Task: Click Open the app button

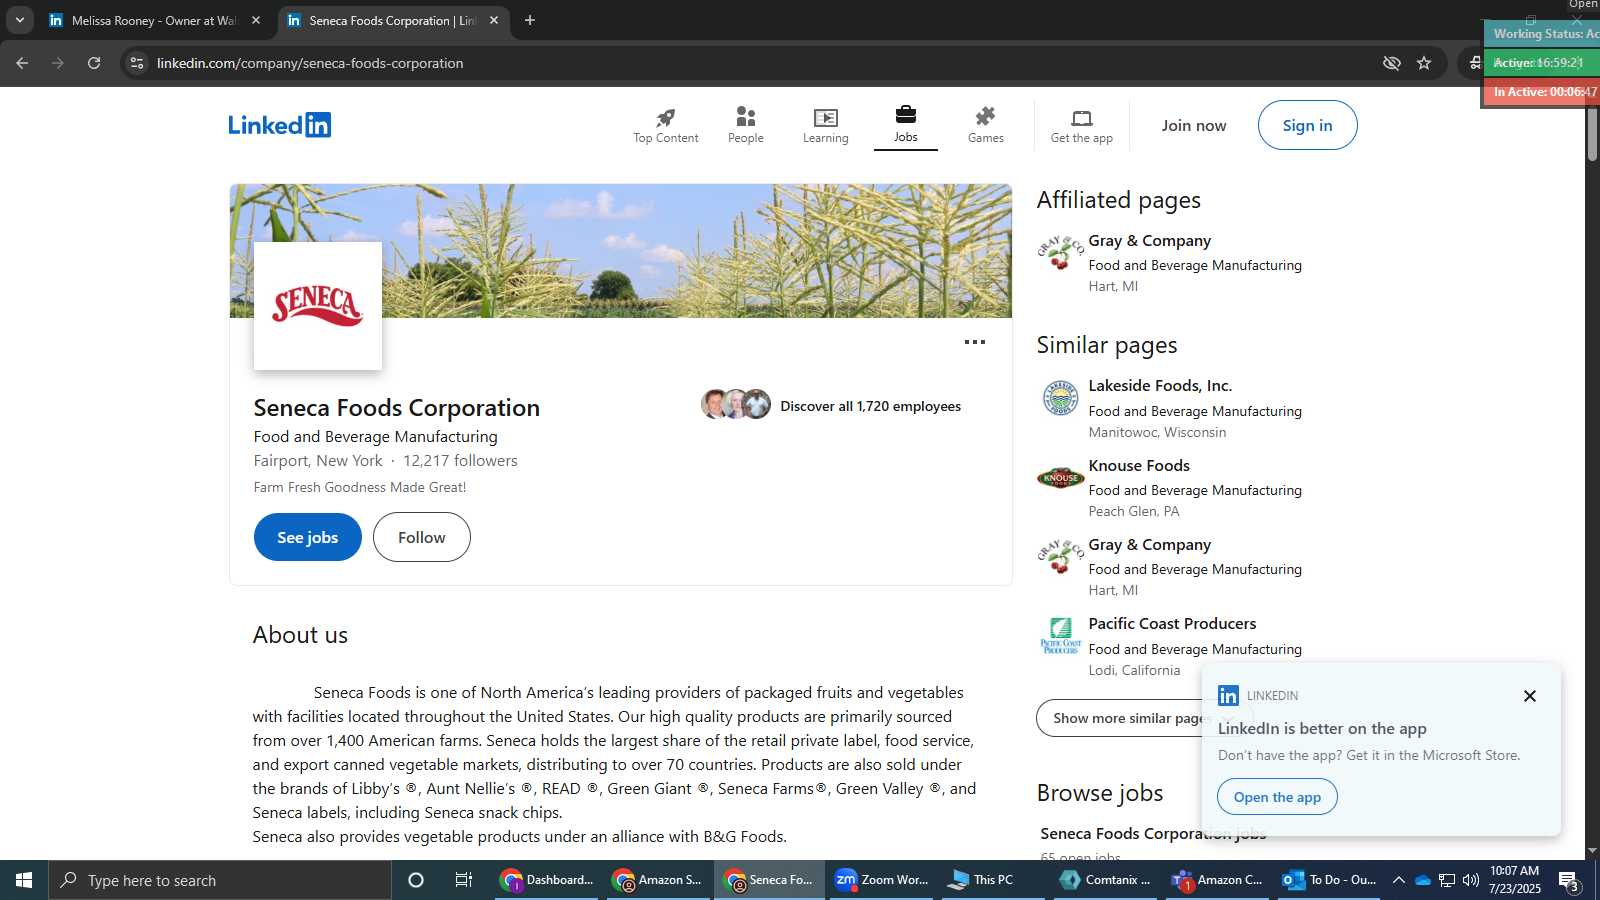Action: click(x=1277, y=797)
